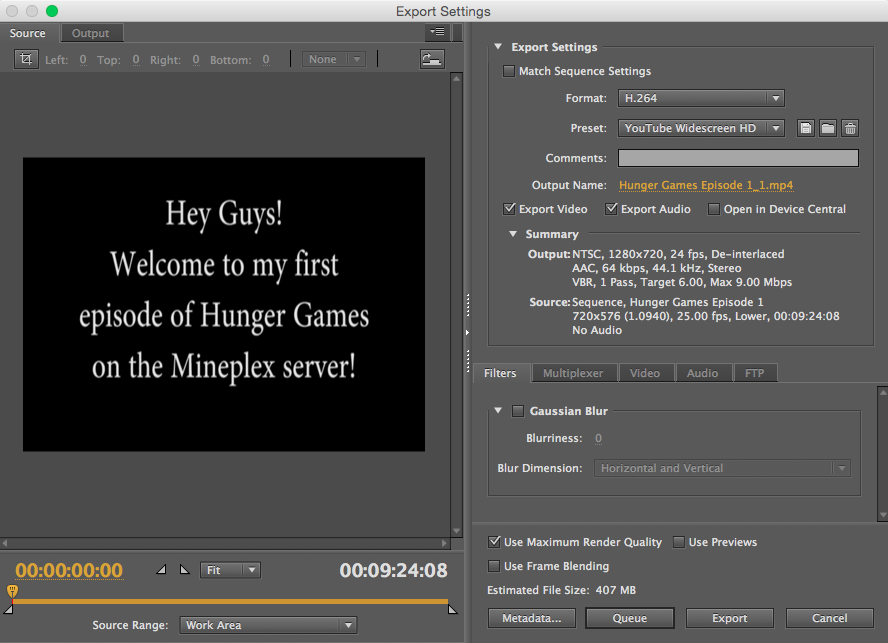Image resolution: width=888 pixels, height=643 pixels.
Task: Click the timeline Out point triangle handle
Action: (x=452, y=609)
